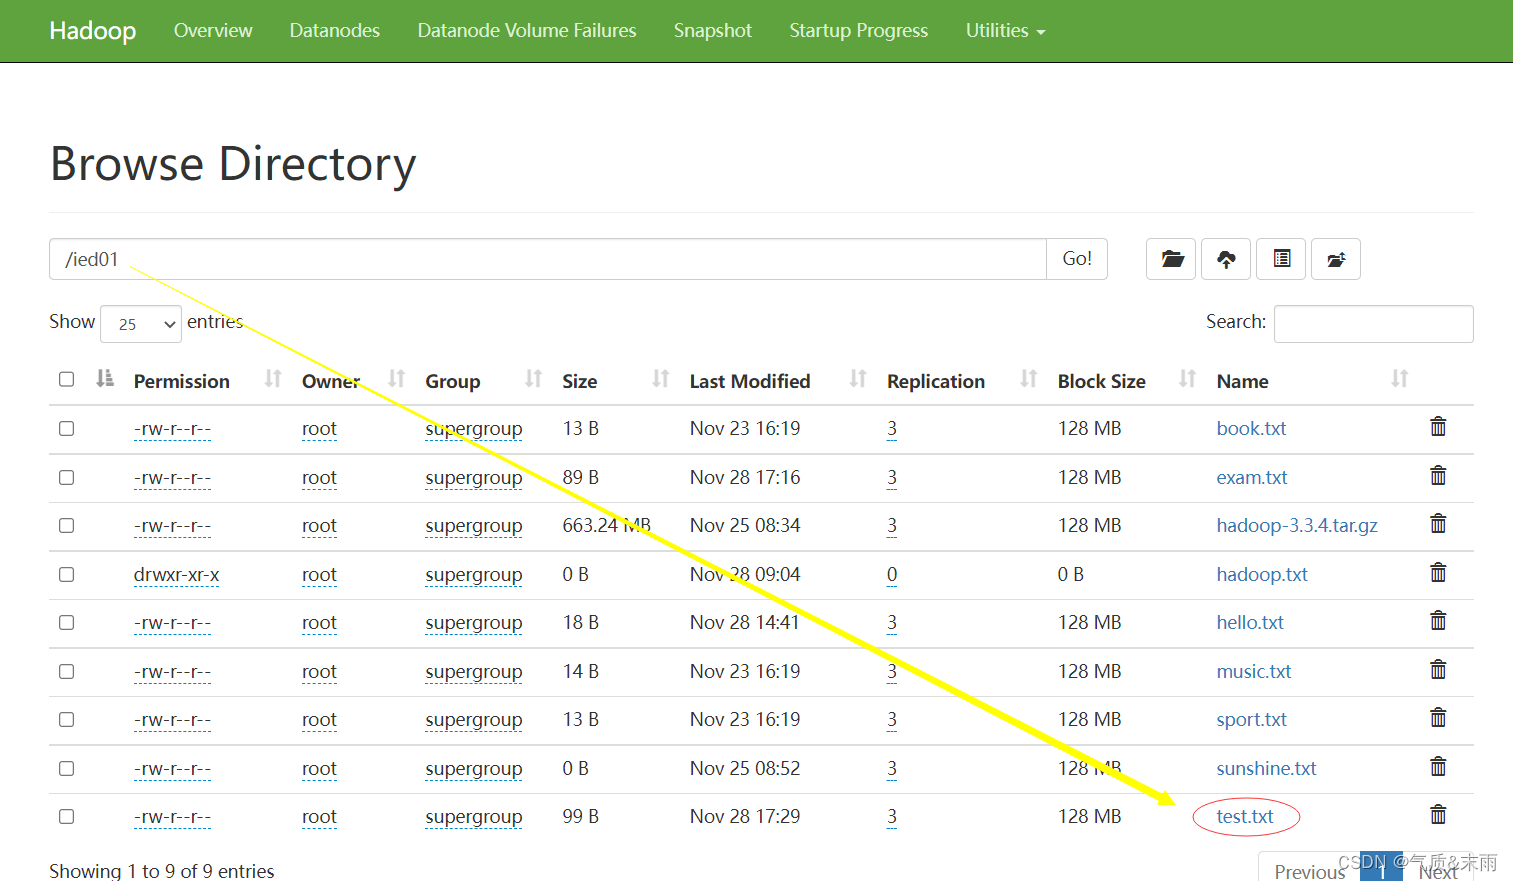
Task: Click the directory path input field
Action: pos(548,259)
